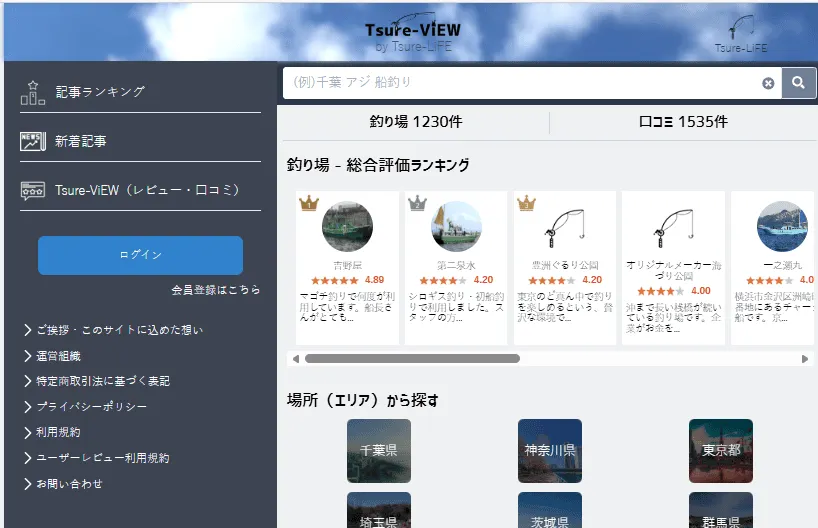Select the 東京都 area tile
Screen dimensions: 818x528
pos(721,451)
